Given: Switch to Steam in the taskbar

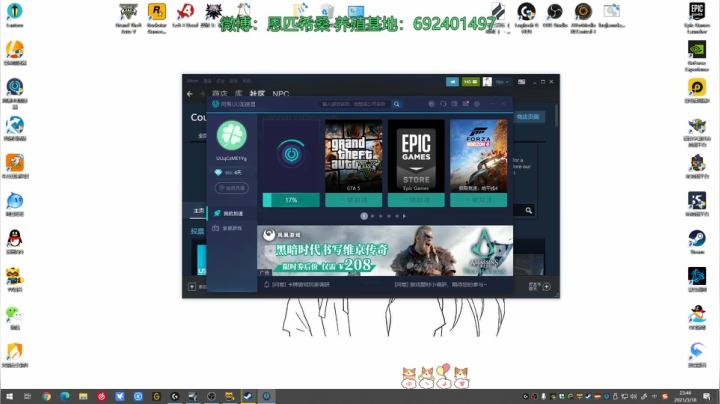Looking at the screenshot, I should point(248,396).
